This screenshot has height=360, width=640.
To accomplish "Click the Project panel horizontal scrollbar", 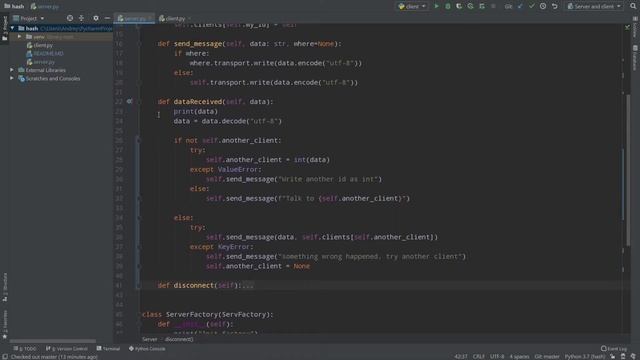I will click(53, 341).
